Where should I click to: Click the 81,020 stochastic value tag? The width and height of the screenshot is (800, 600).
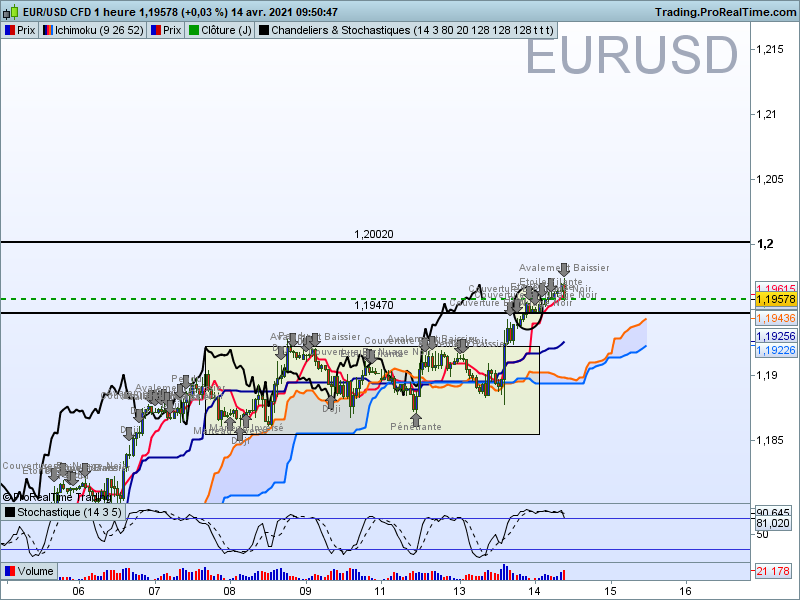772,523
